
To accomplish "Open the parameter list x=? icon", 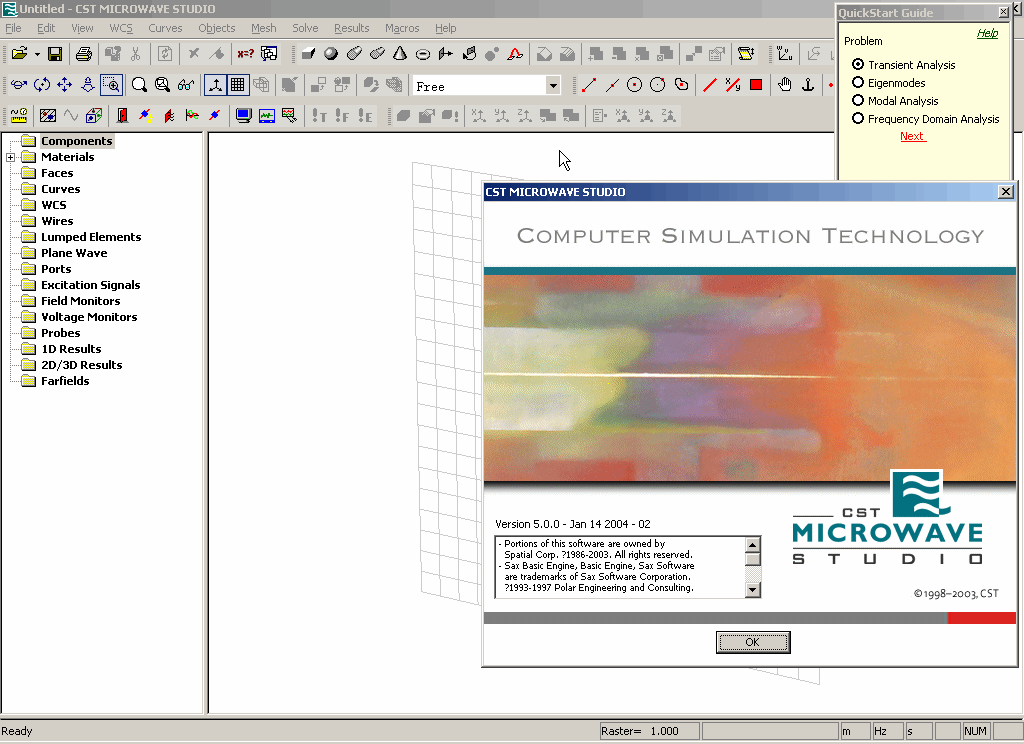I will [246, 54].
